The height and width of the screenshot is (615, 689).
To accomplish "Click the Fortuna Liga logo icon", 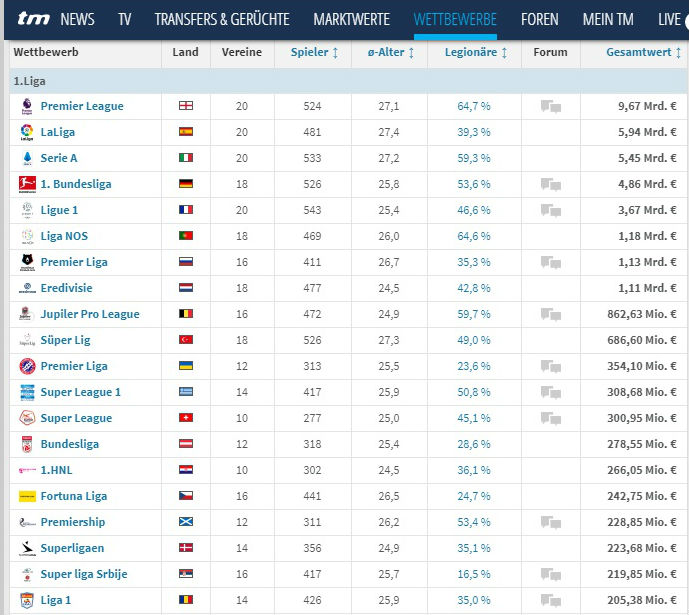I will click(x=27, y=496).
